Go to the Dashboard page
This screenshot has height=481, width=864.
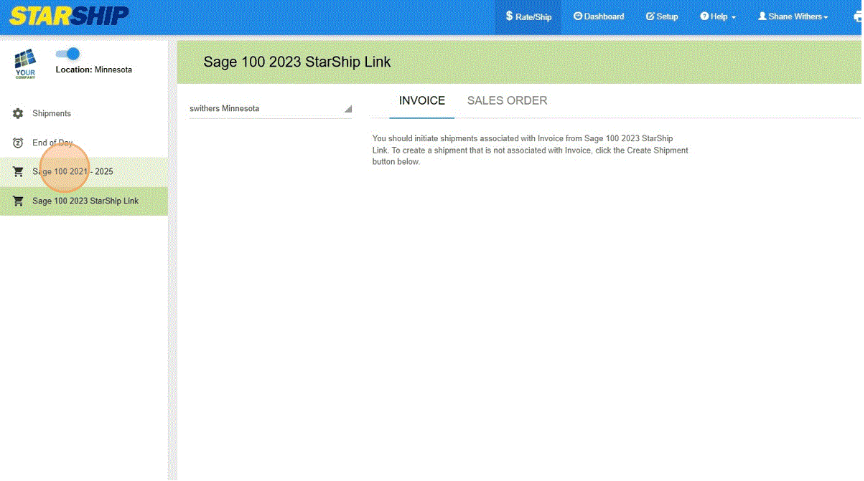[598, 17]
